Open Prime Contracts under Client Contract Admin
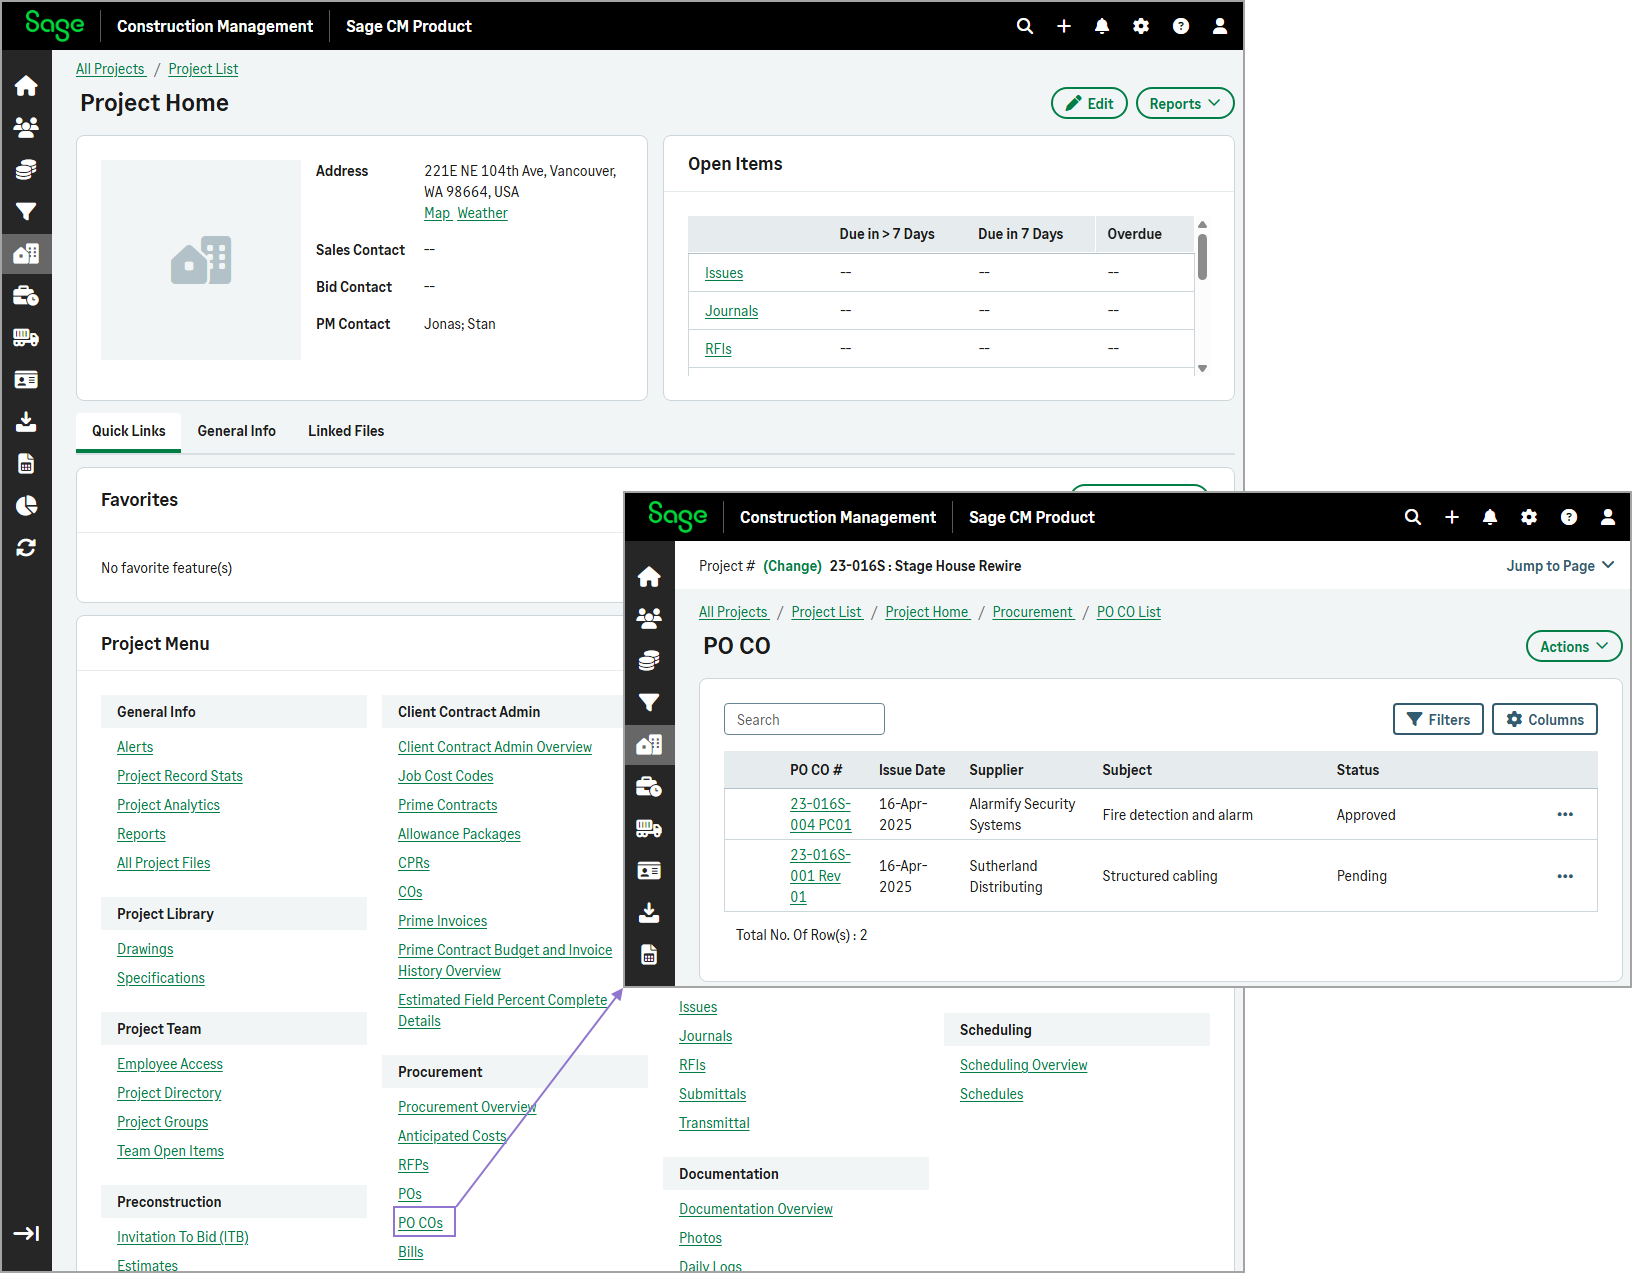The width and height of the screenshot is (1632, 1273). tap(447, 805)
